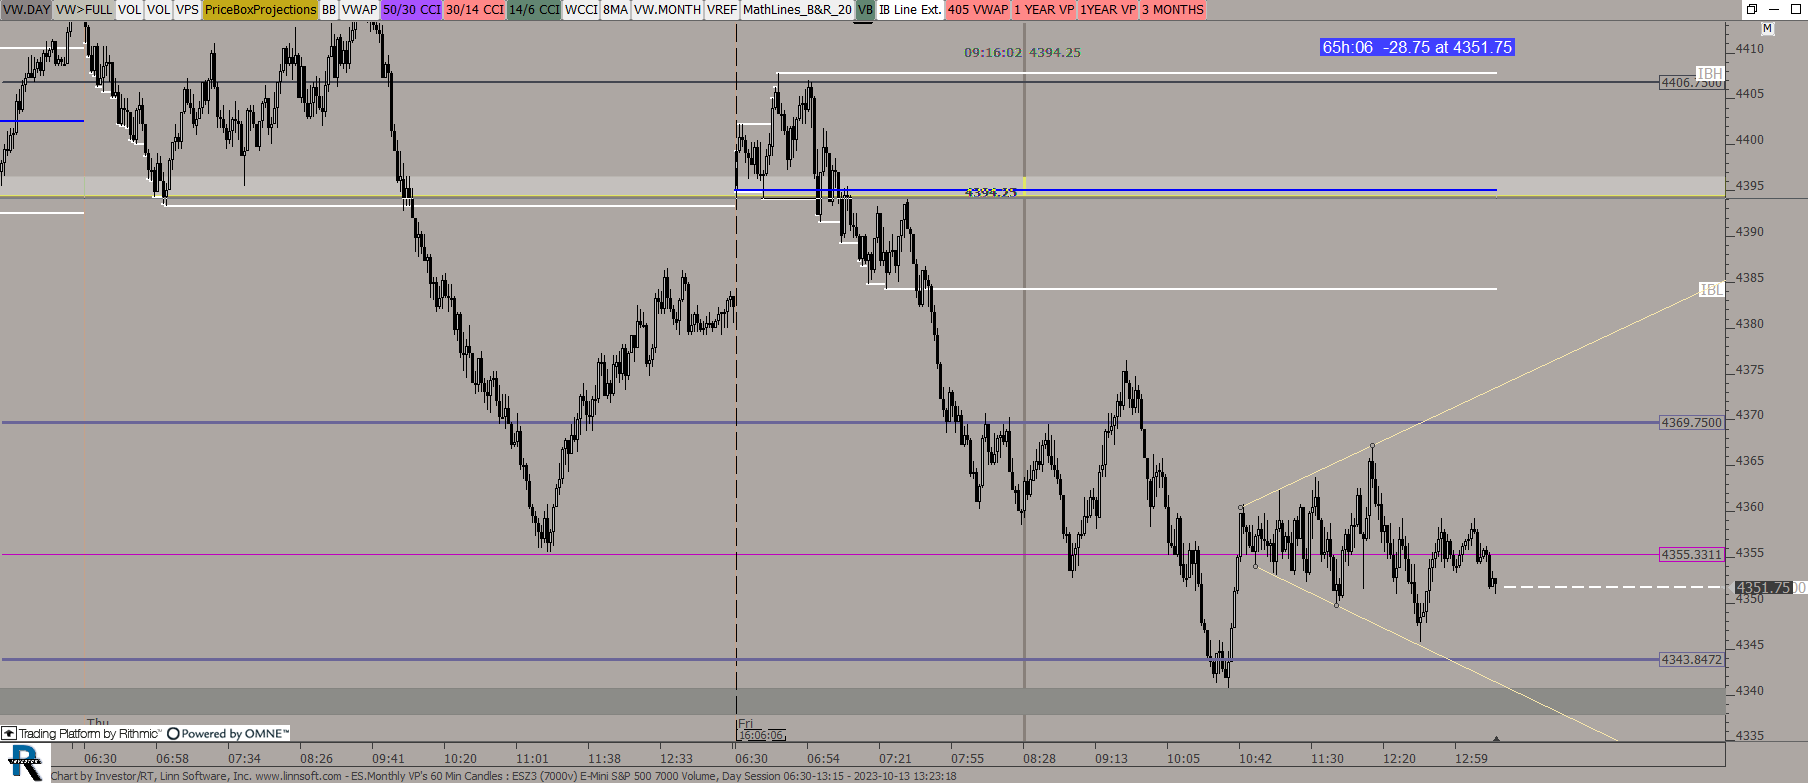Image resolution: width=1808 pixels, height=783 pixels.
Task: Click the IBH line label
Action: (1709, 73)
